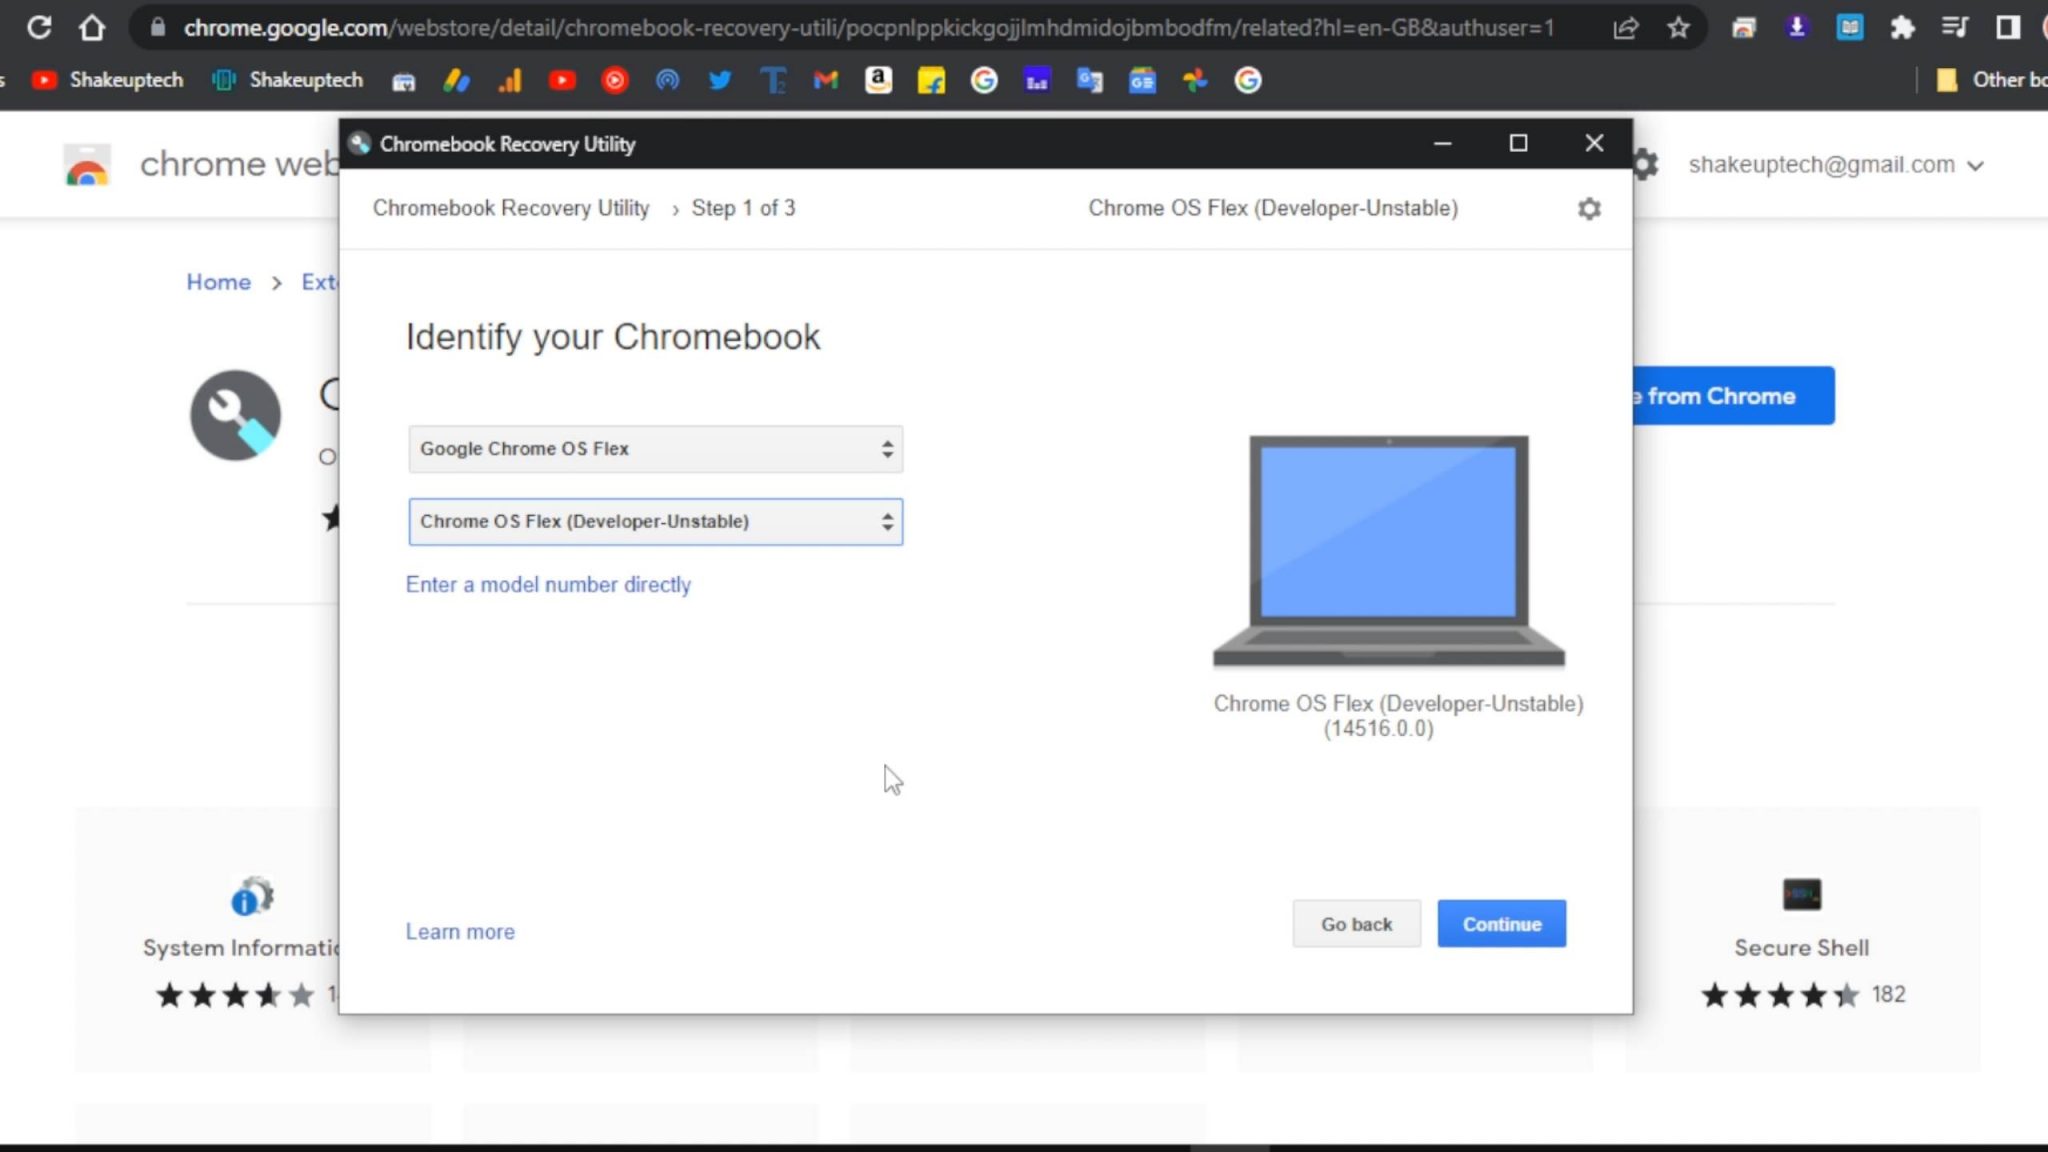Open the media control playlist icon
This screenshot has width=2048, height=1152.
[x=1955, y=28]
